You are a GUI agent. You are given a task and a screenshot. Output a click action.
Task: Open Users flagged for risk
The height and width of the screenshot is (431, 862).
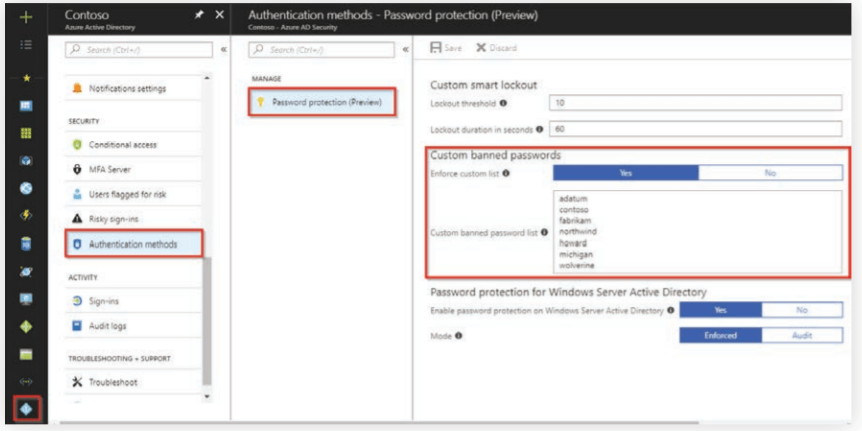coord(132,195)
